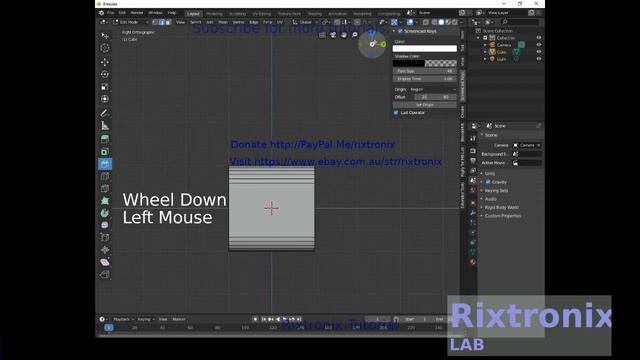Image resolution: width=640 pixels, height=360 pixels.
Task: Select the Shear tool
Action: pos(105,262)
